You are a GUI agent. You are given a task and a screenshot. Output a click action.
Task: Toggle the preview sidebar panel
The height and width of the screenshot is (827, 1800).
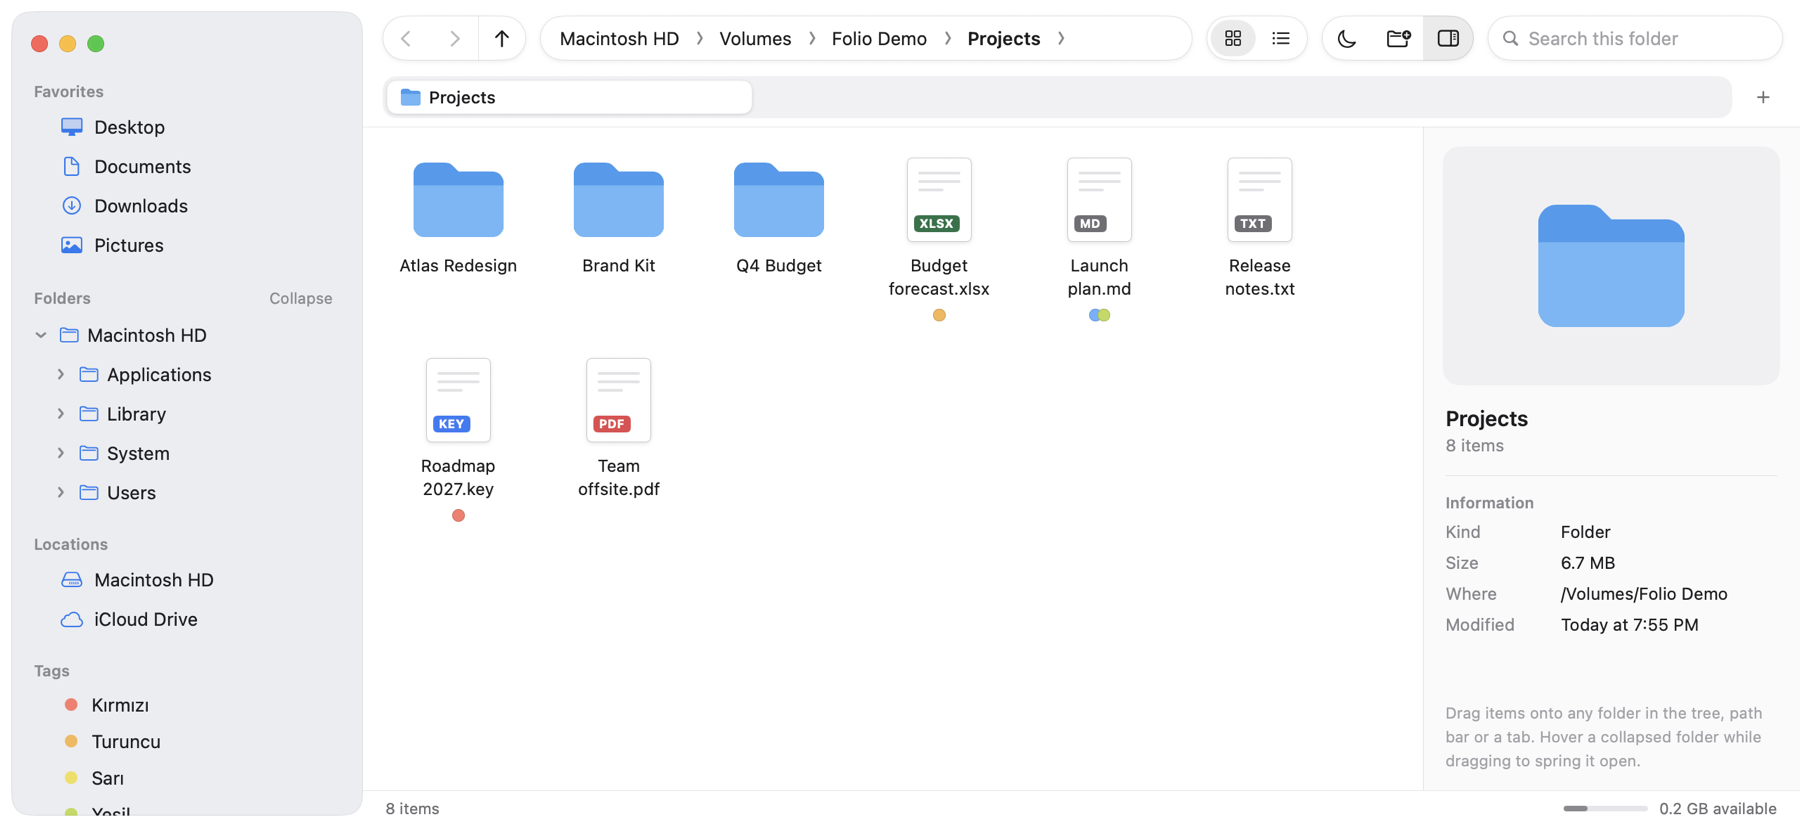click(x=1448, y=39)
